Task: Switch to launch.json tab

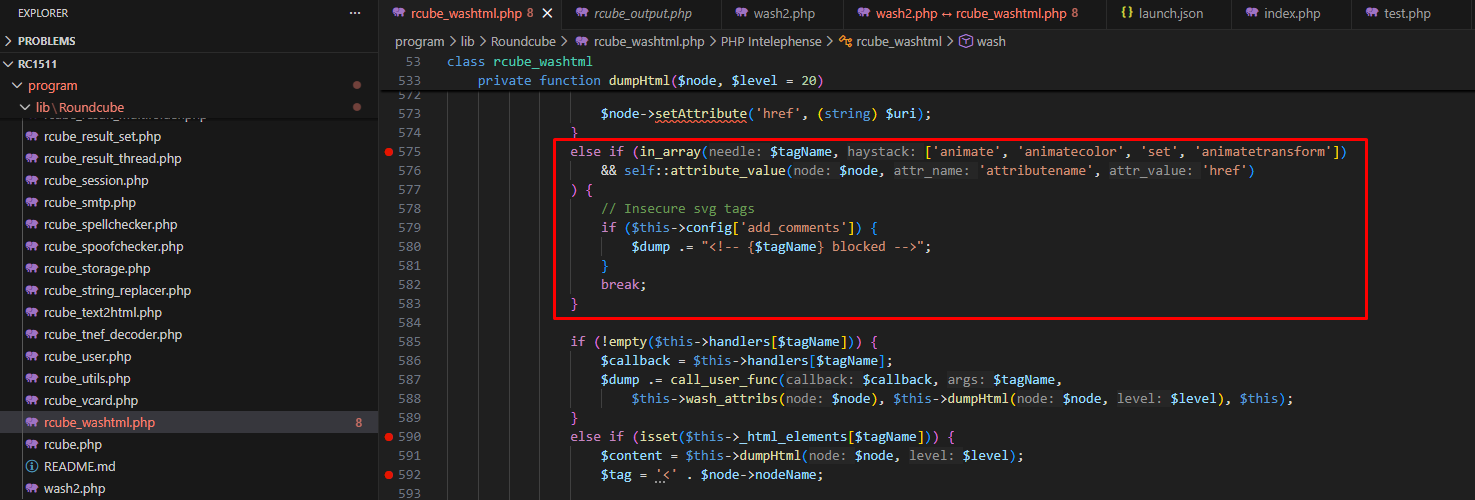Action: coord(1168,14)
